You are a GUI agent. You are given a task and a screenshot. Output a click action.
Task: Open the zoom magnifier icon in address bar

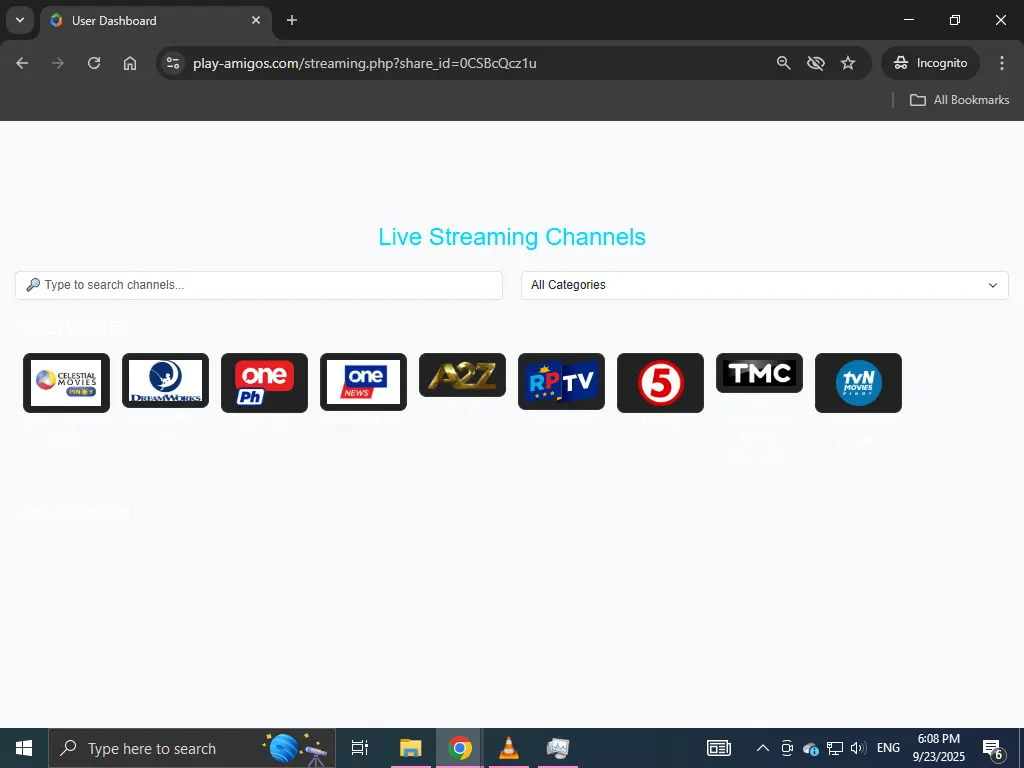point(784,63)
